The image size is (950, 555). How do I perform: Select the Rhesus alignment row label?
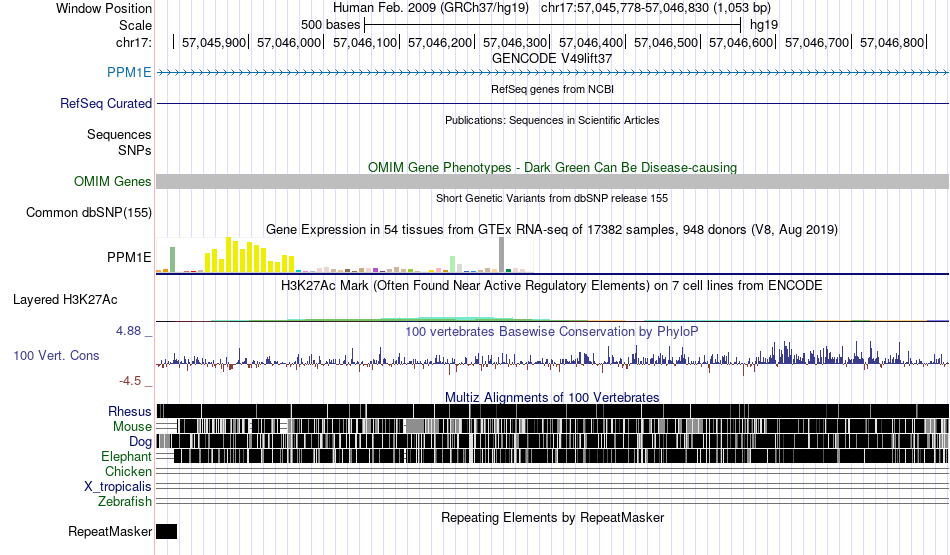click(130, 411)
